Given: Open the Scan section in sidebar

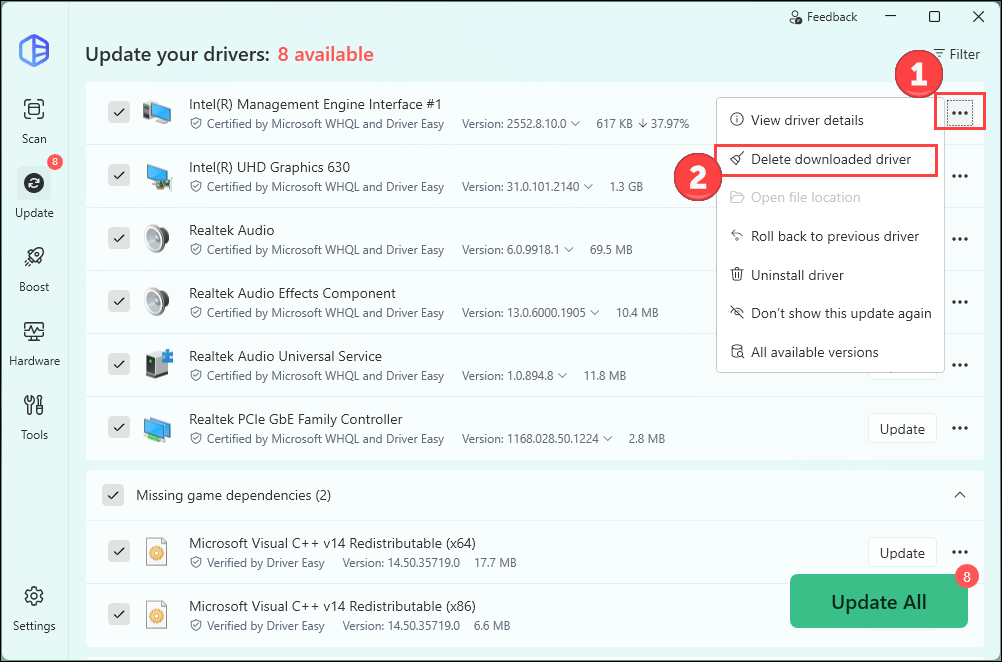Looking at the screenshot, I should pos(34,120).
